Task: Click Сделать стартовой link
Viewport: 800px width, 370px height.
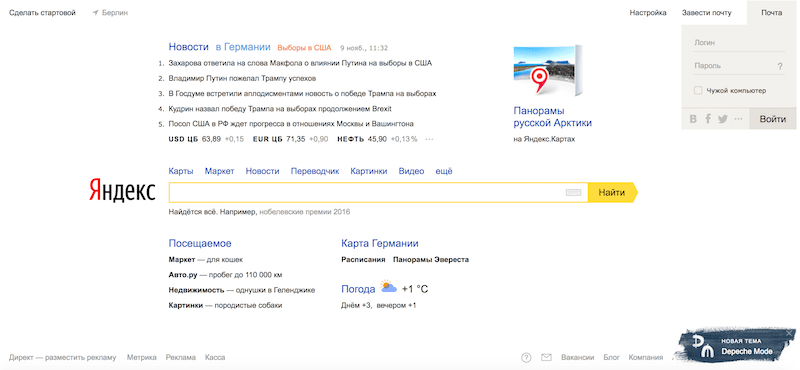Action: click(42, 13)
